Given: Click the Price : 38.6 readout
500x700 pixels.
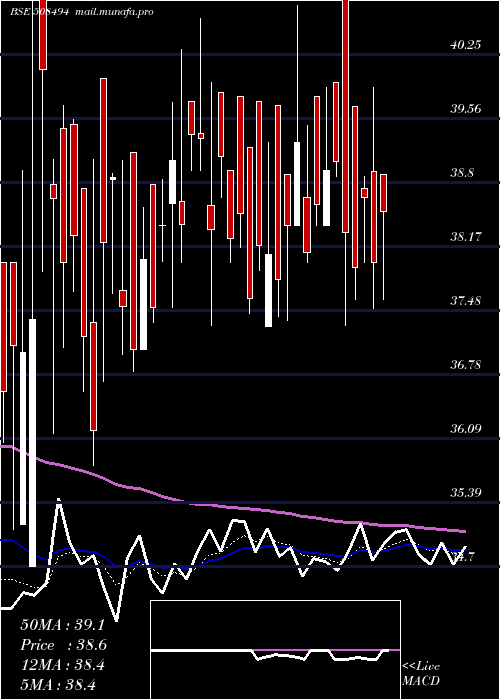Looking at the screenshot, I should 62,645.
